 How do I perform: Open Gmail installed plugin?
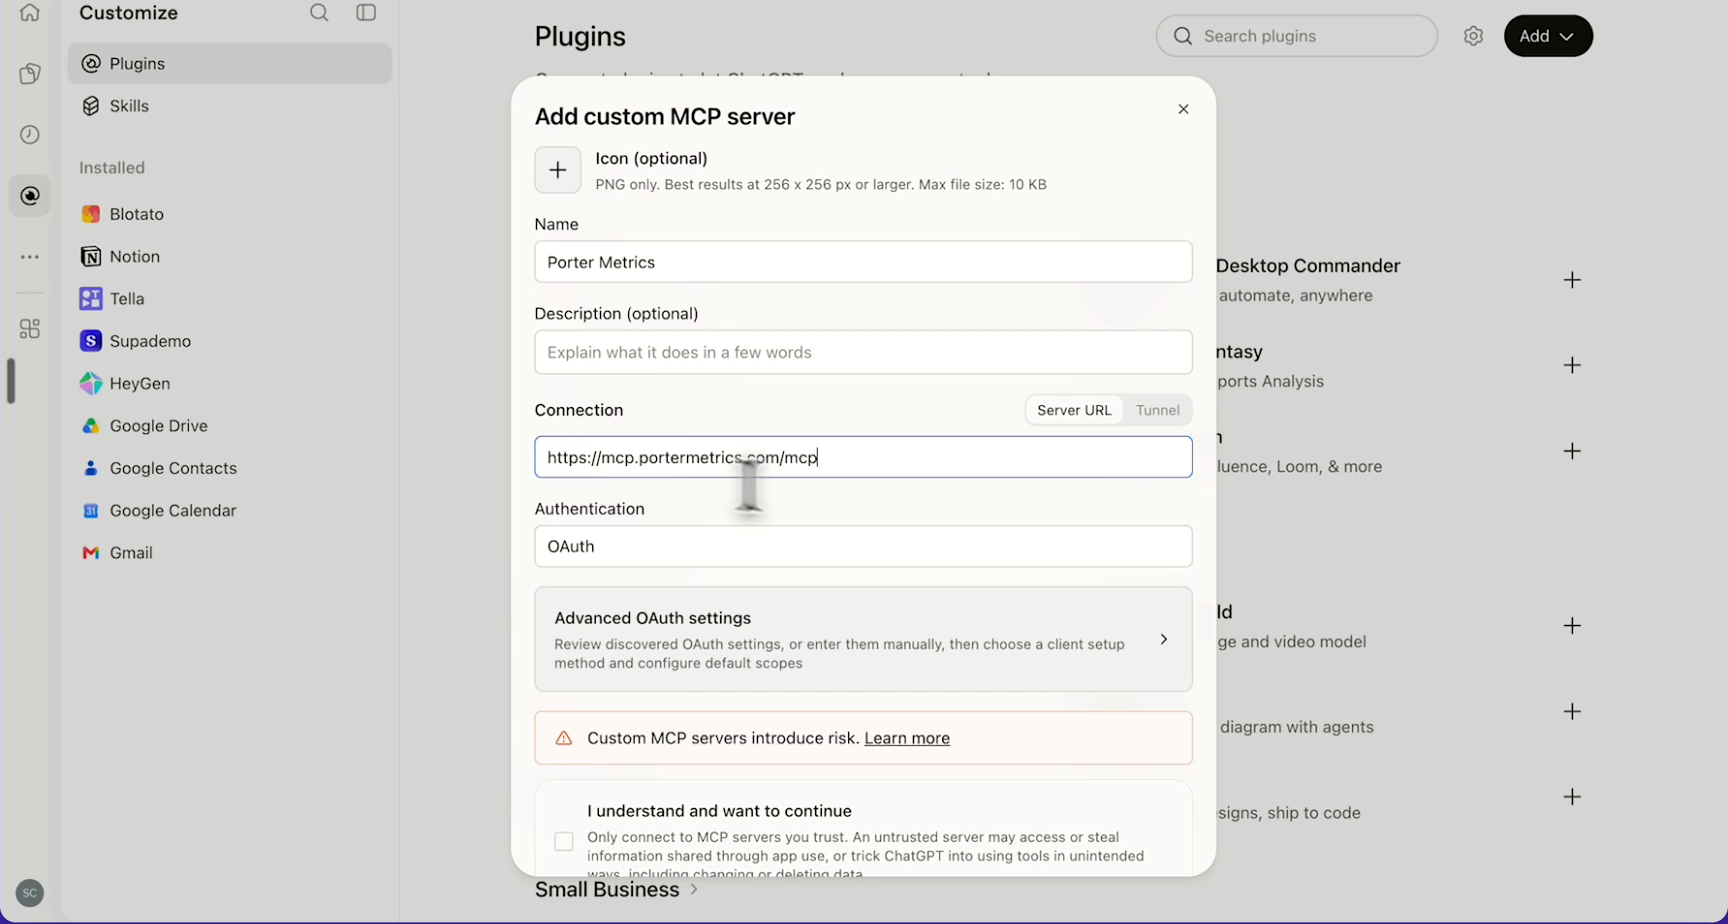click(x=229, y=553)
